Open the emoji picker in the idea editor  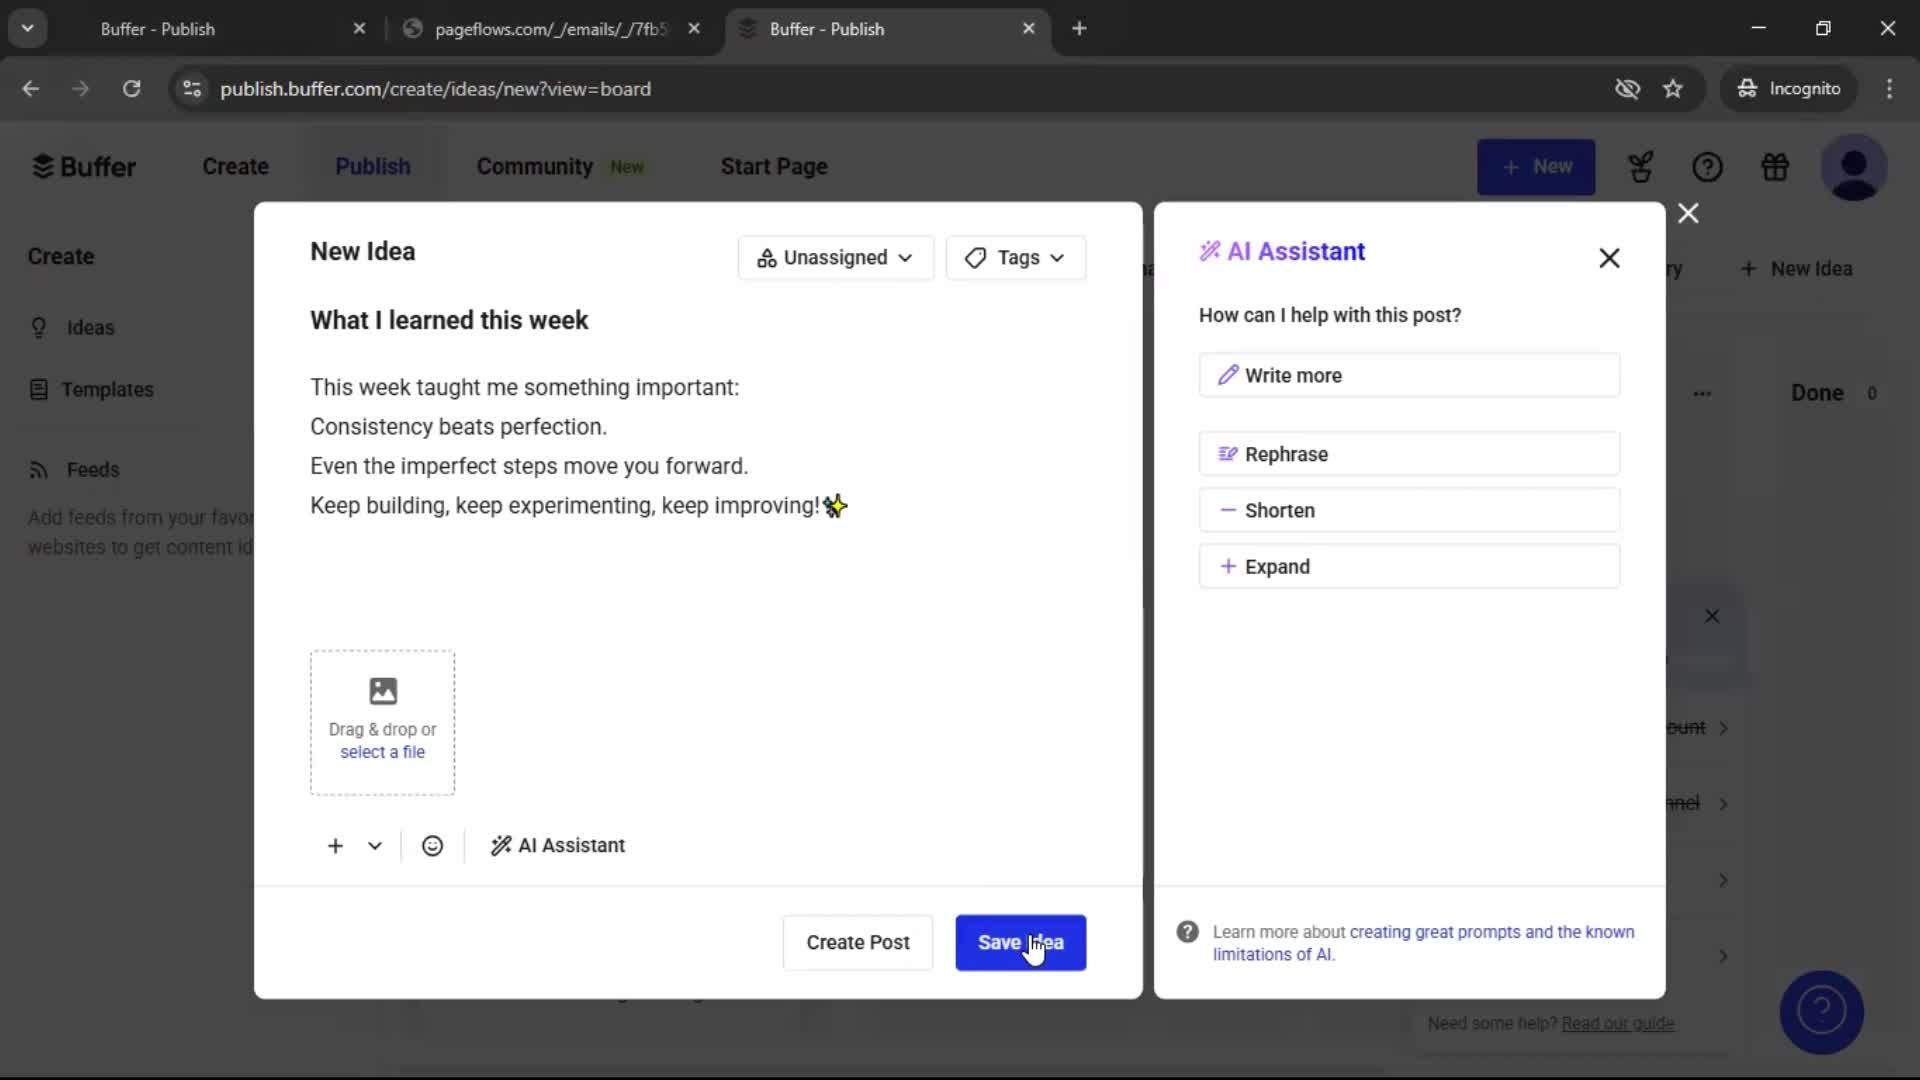(431, 845)
